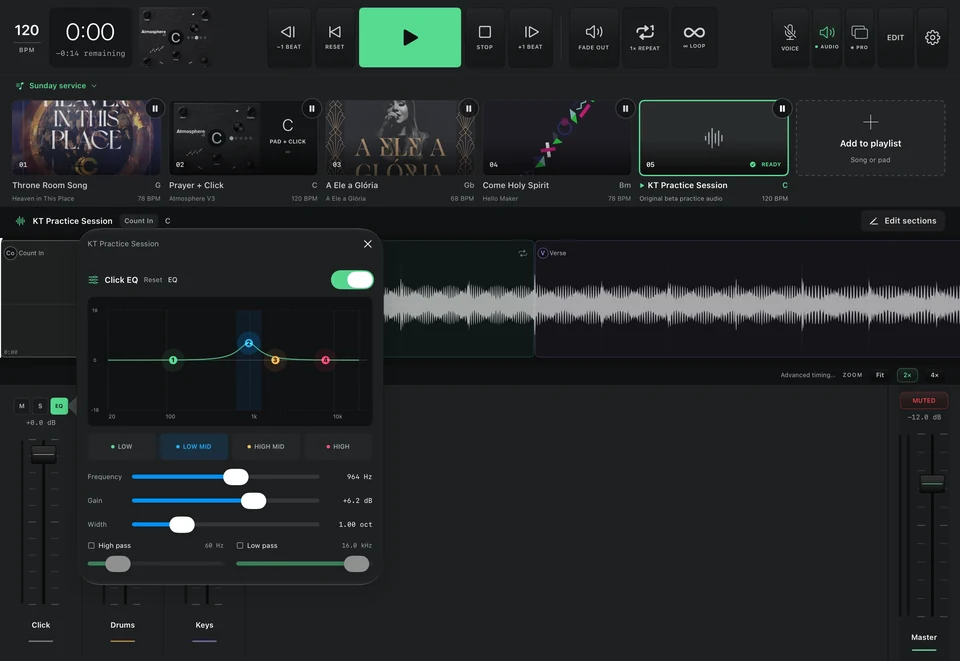Turn off the Click EQ switch
The image size is (960, 661).
352,280
